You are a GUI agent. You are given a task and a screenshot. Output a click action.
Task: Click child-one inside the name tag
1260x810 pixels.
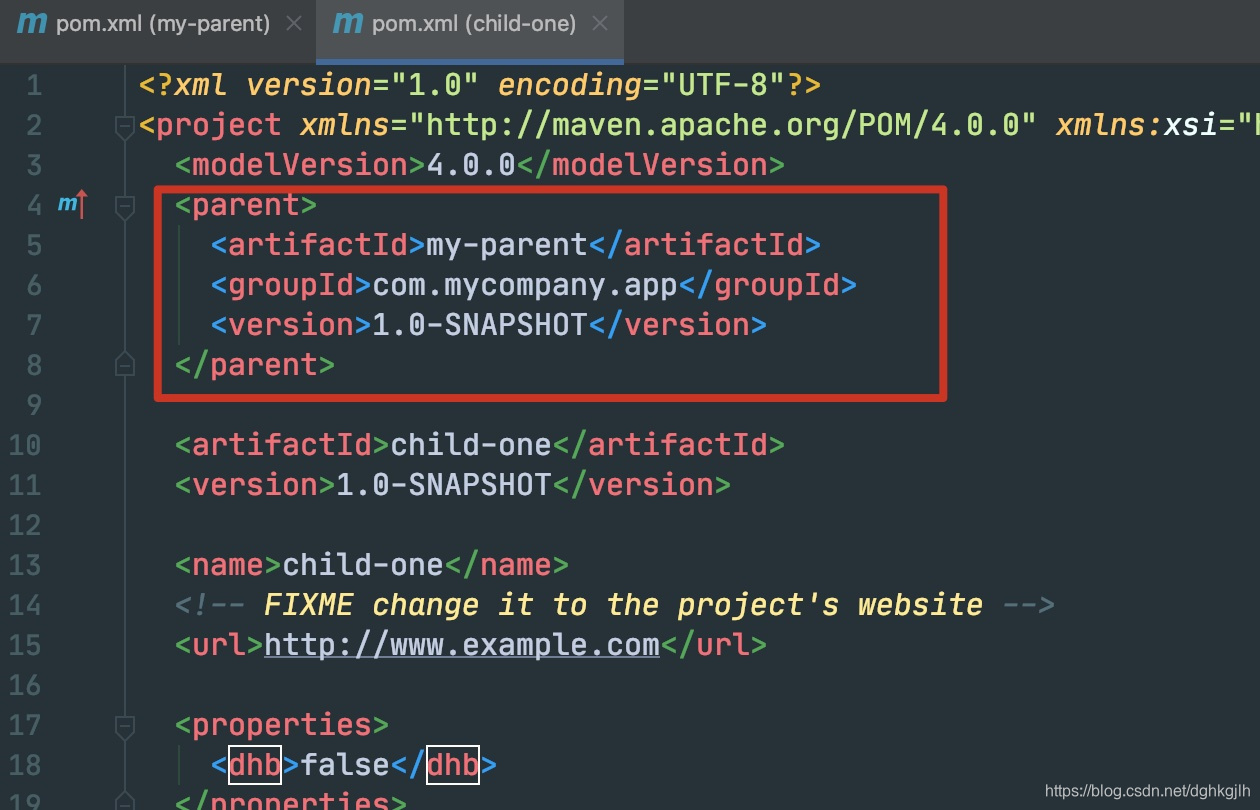click(363, 565)
